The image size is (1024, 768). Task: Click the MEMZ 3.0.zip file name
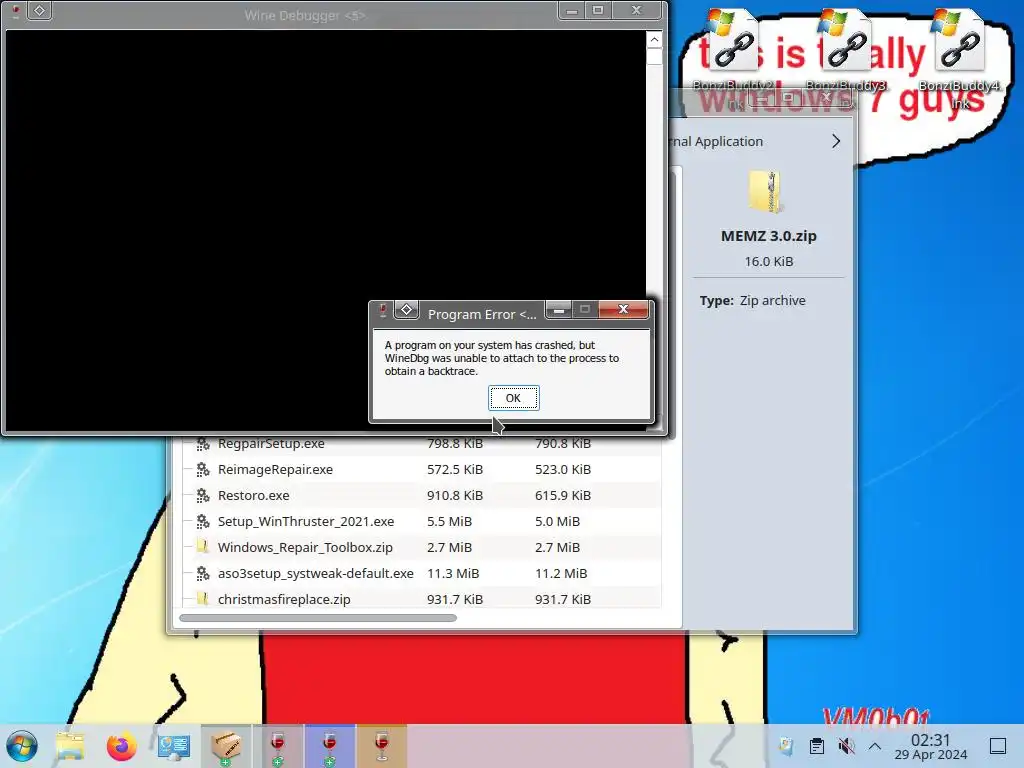pos(769,236)
